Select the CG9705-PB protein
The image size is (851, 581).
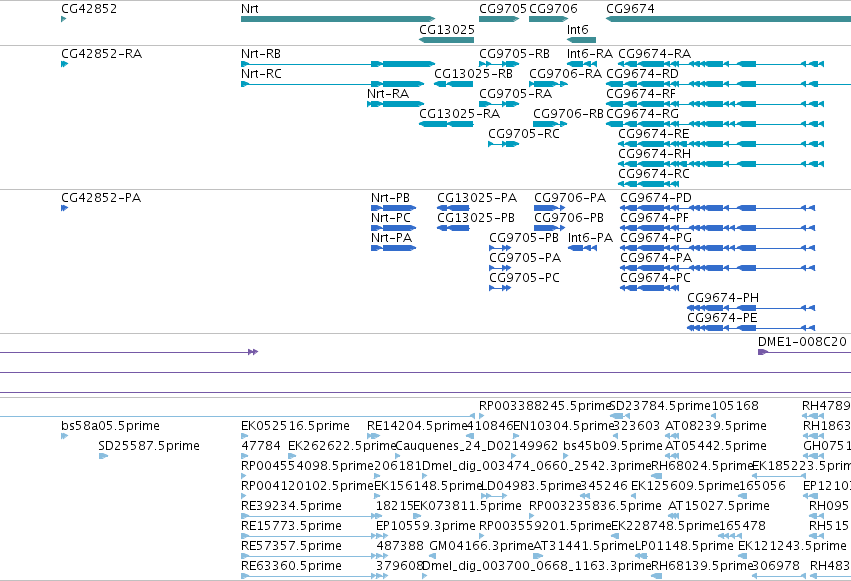pyautogui.click(x=500, y=248)
